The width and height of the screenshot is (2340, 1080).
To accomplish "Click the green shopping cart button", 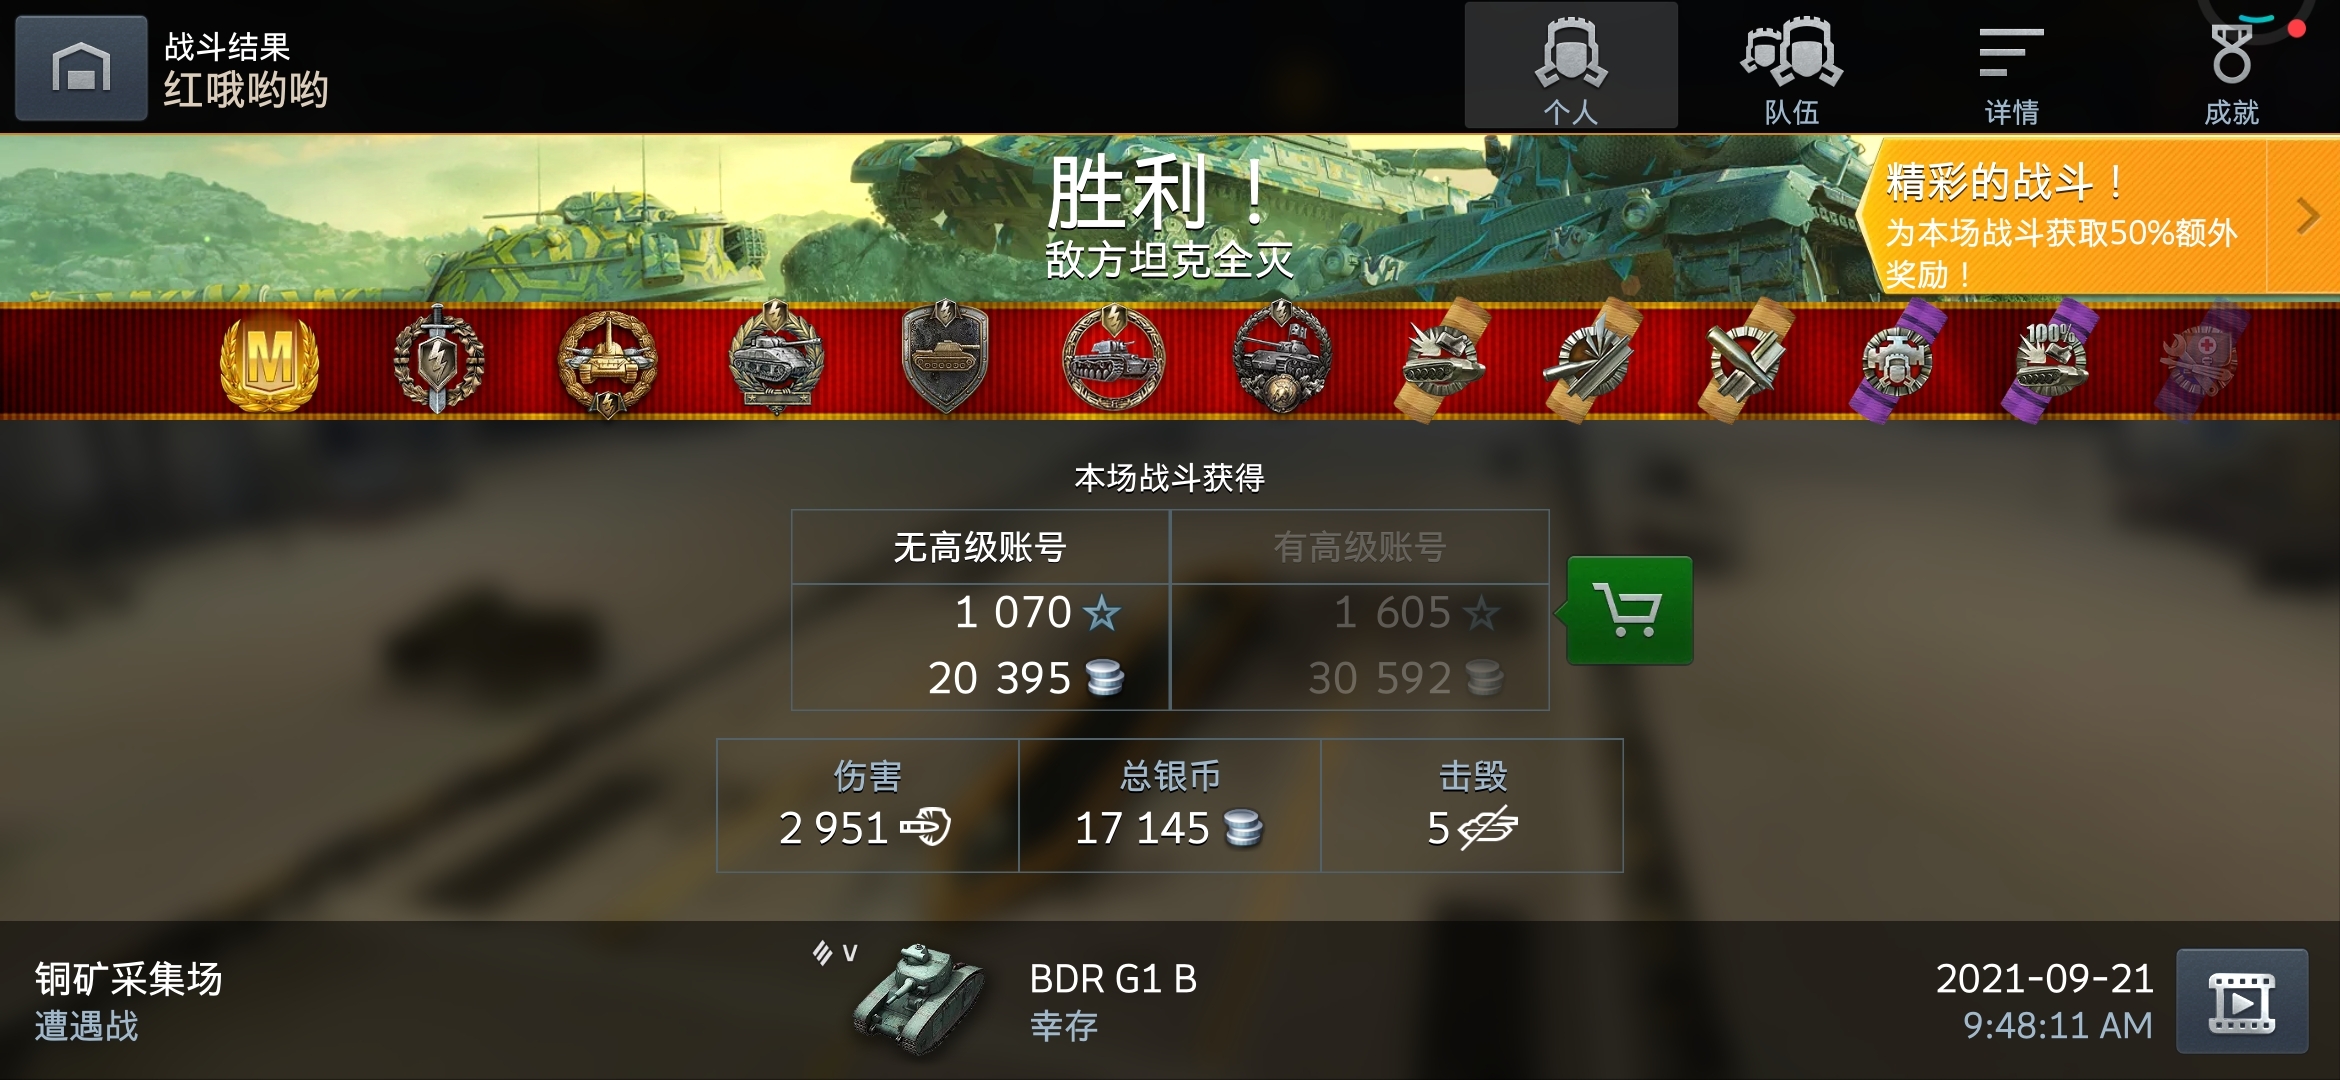I will pos(1629,610).
